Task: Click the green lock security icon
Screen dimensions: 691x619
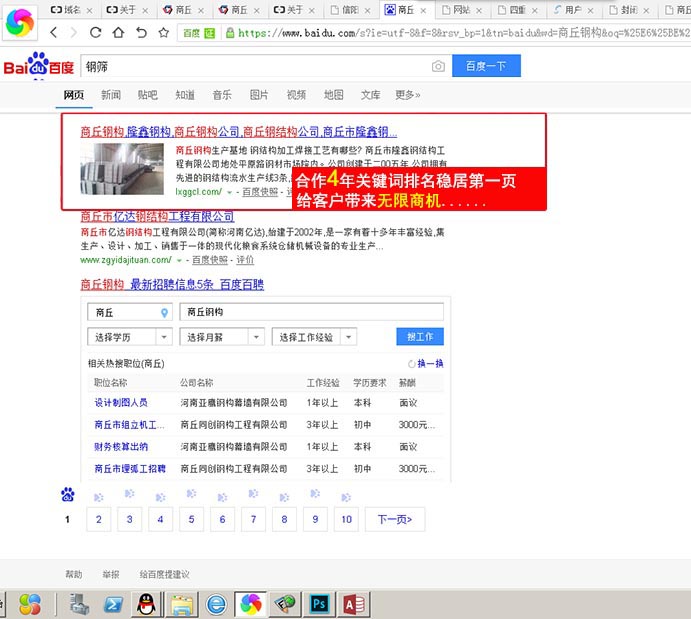Action: click(x=230, y=33)
